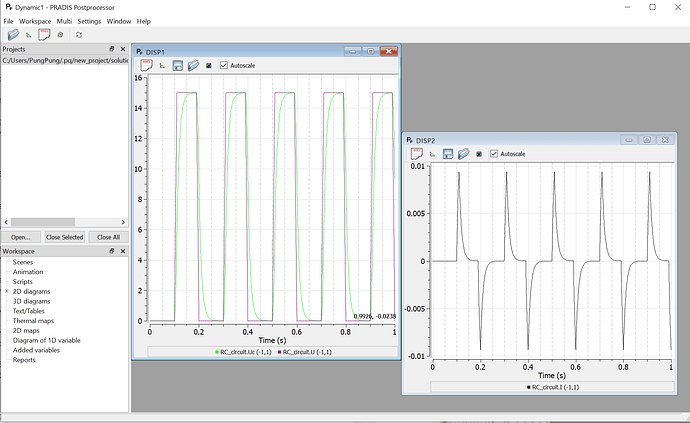
Task: Click the Projects panel horizontal scrollbar right arrow
Action: pyautogui.click(x=123, y=222)
